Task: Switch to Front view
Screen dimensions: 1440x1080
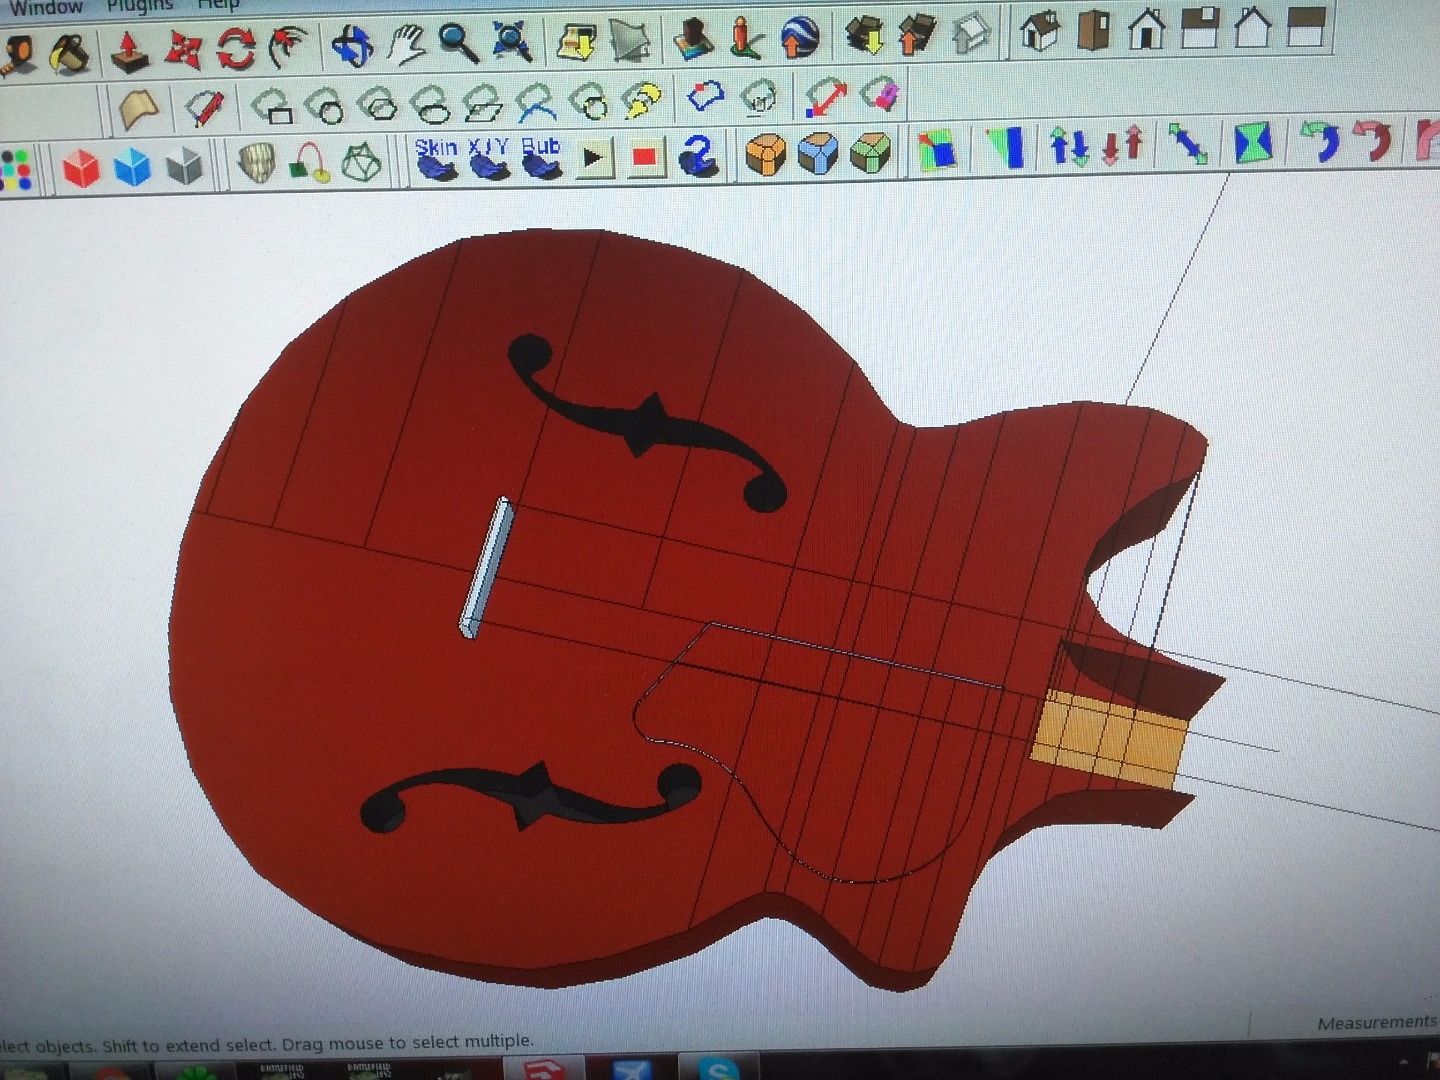Action: [x=1146, y=29]
